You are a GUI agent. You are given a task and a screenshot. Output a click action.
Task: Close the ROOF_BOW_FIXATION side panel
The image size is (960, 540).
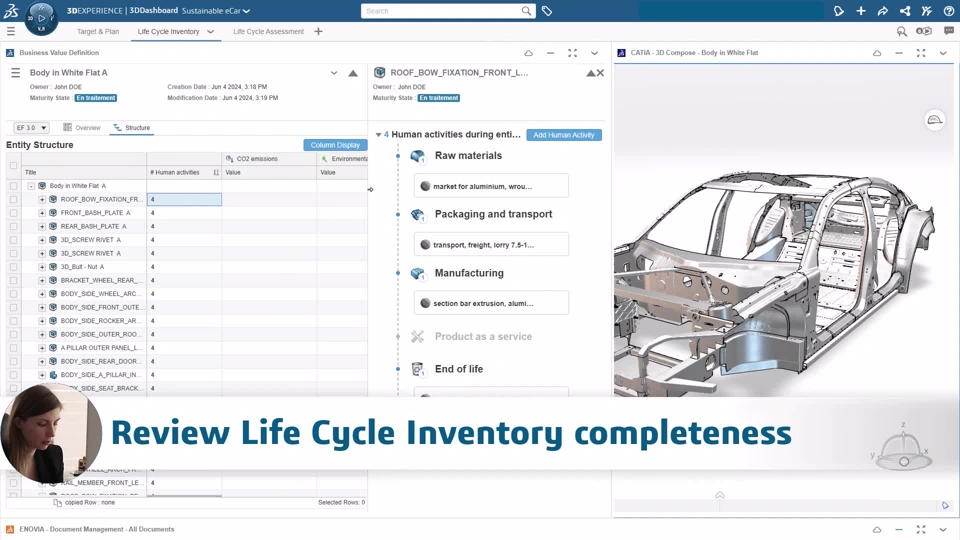click(x=600, y=73)
